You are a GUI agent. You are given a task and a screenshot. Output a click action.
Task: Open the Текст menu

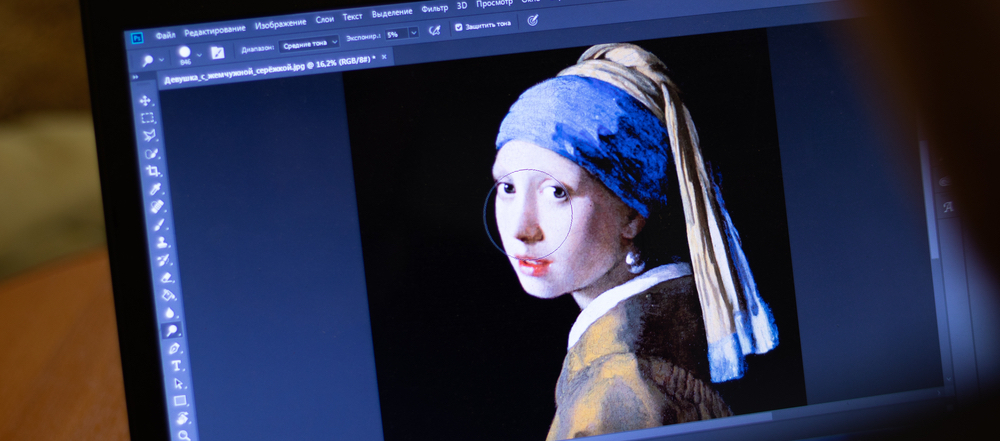(x=353, y=17)
